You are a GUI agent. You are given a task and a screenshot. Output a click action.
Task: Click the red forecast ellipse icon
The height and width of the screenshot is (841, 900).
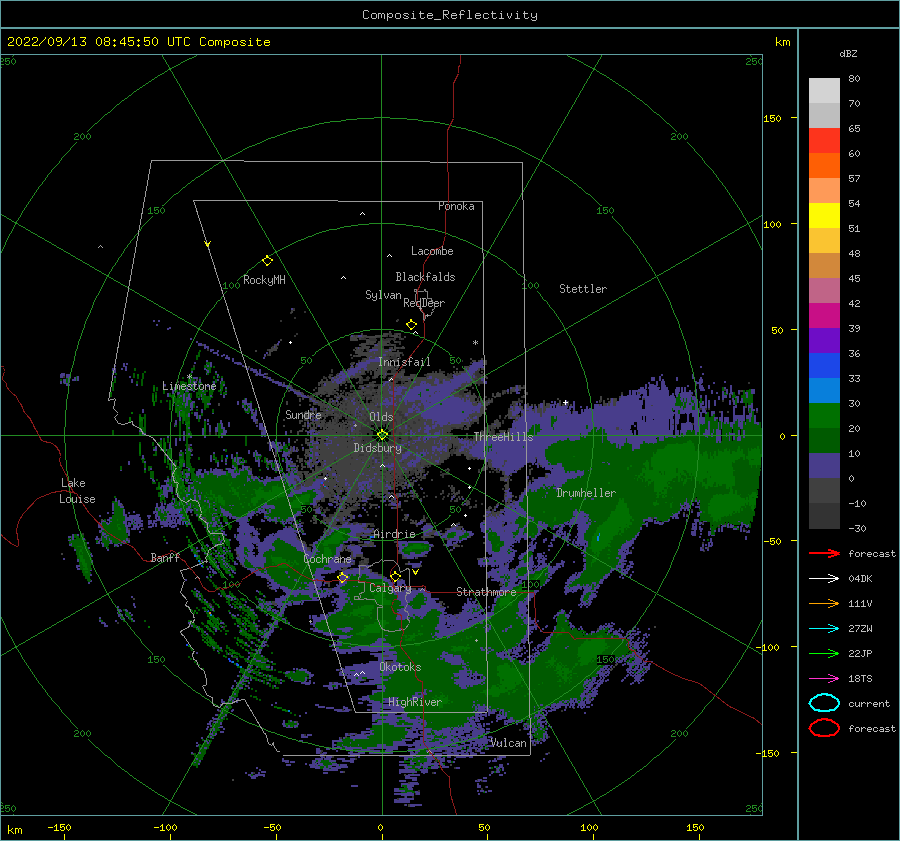point(824,728)
